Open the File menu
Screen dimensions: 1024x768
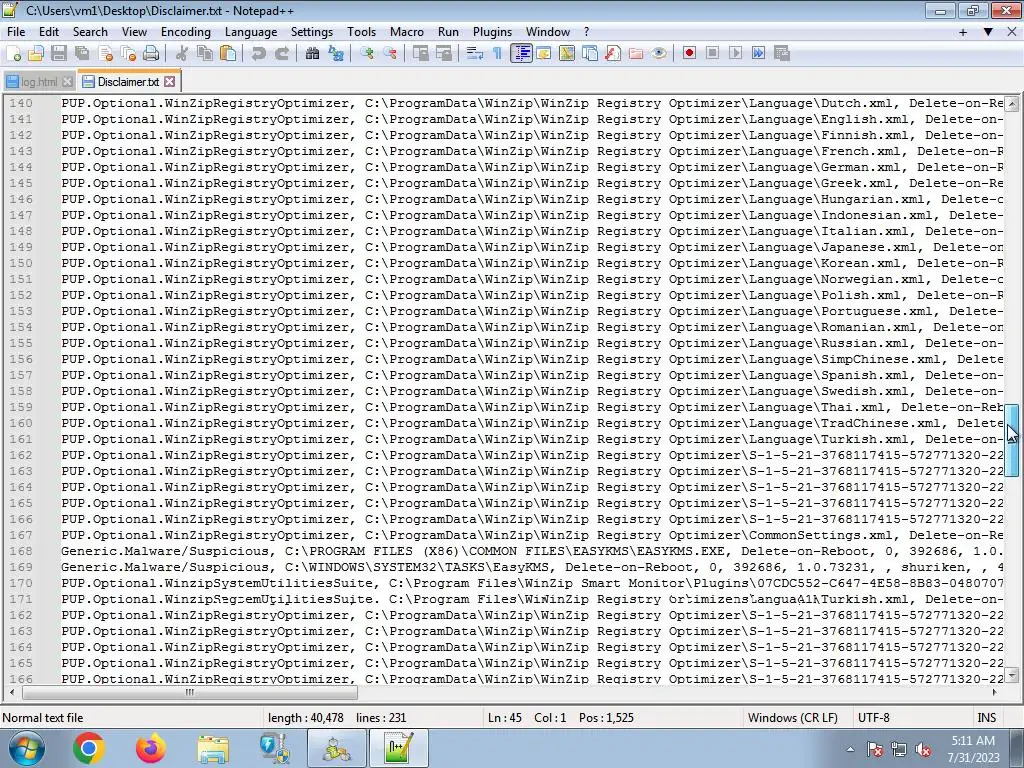[x=16, y=32]
